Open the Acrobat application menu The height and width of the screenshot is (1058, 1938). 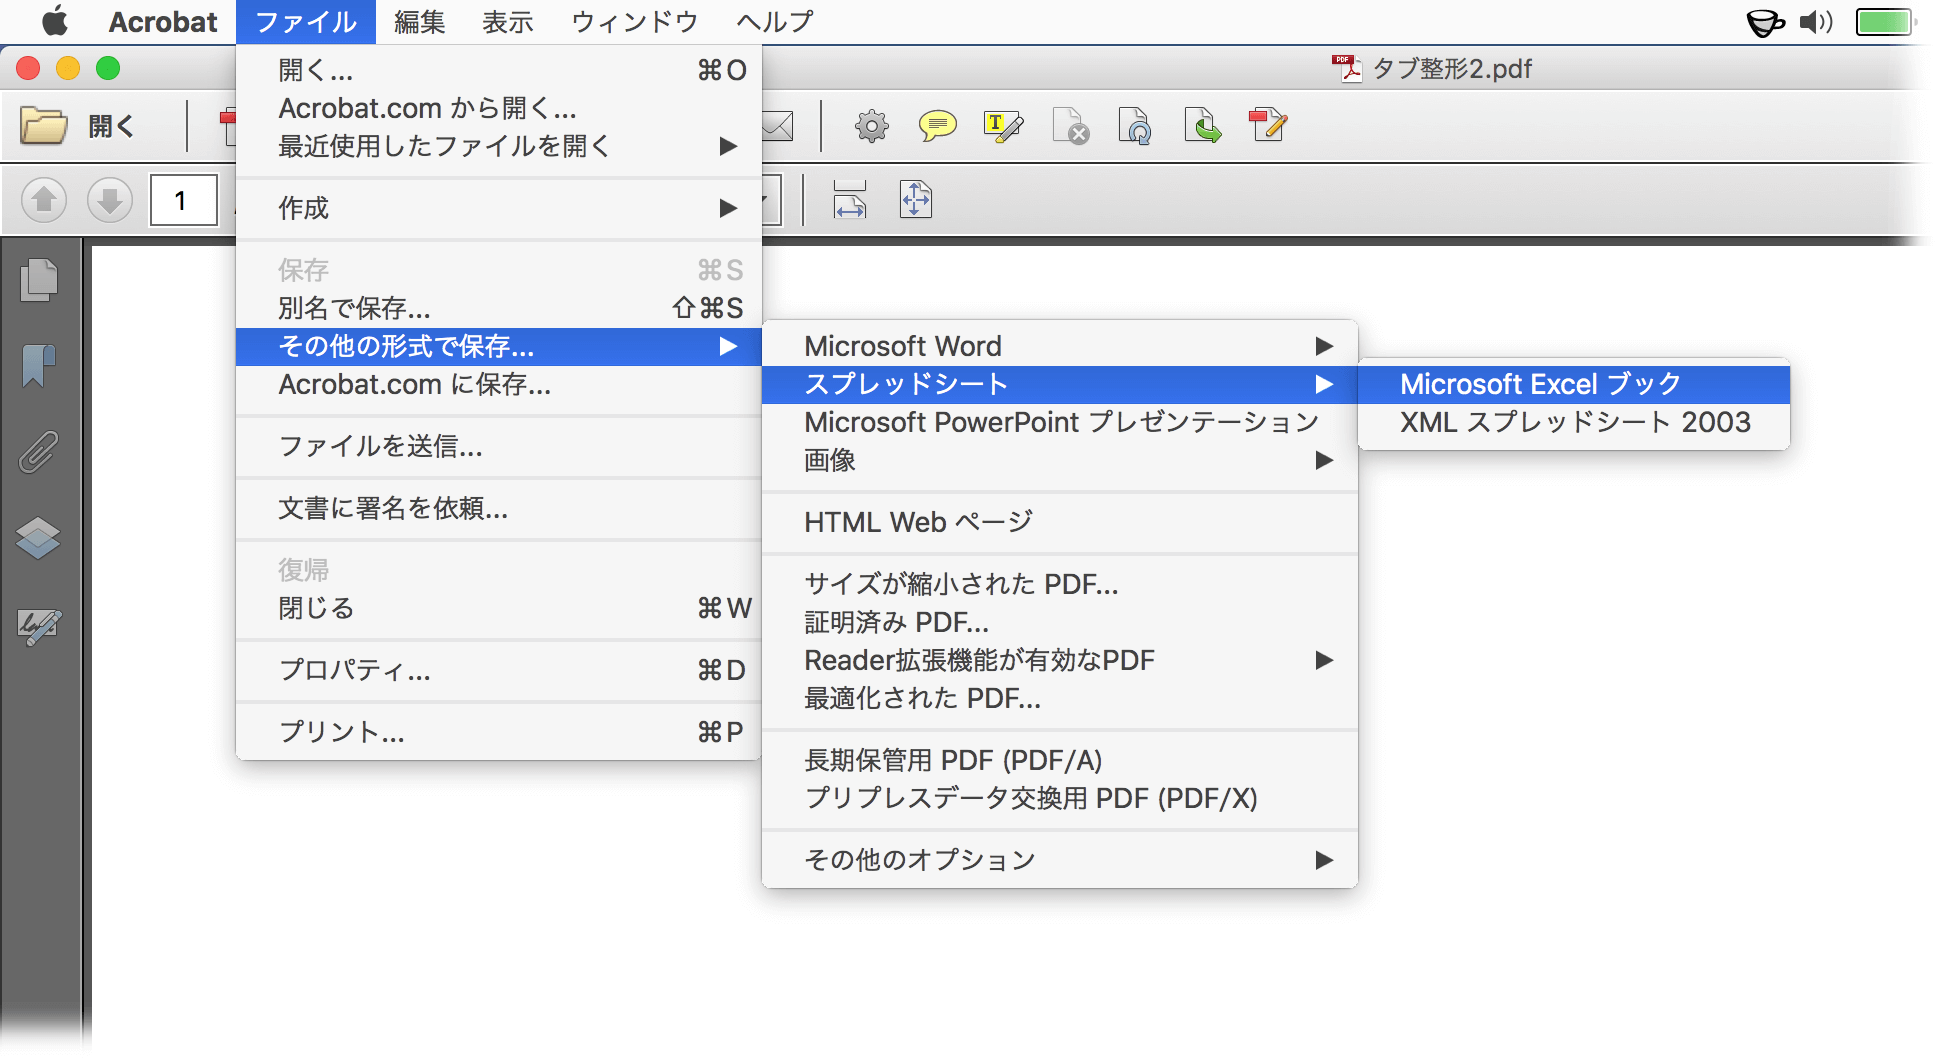point(162,22)
